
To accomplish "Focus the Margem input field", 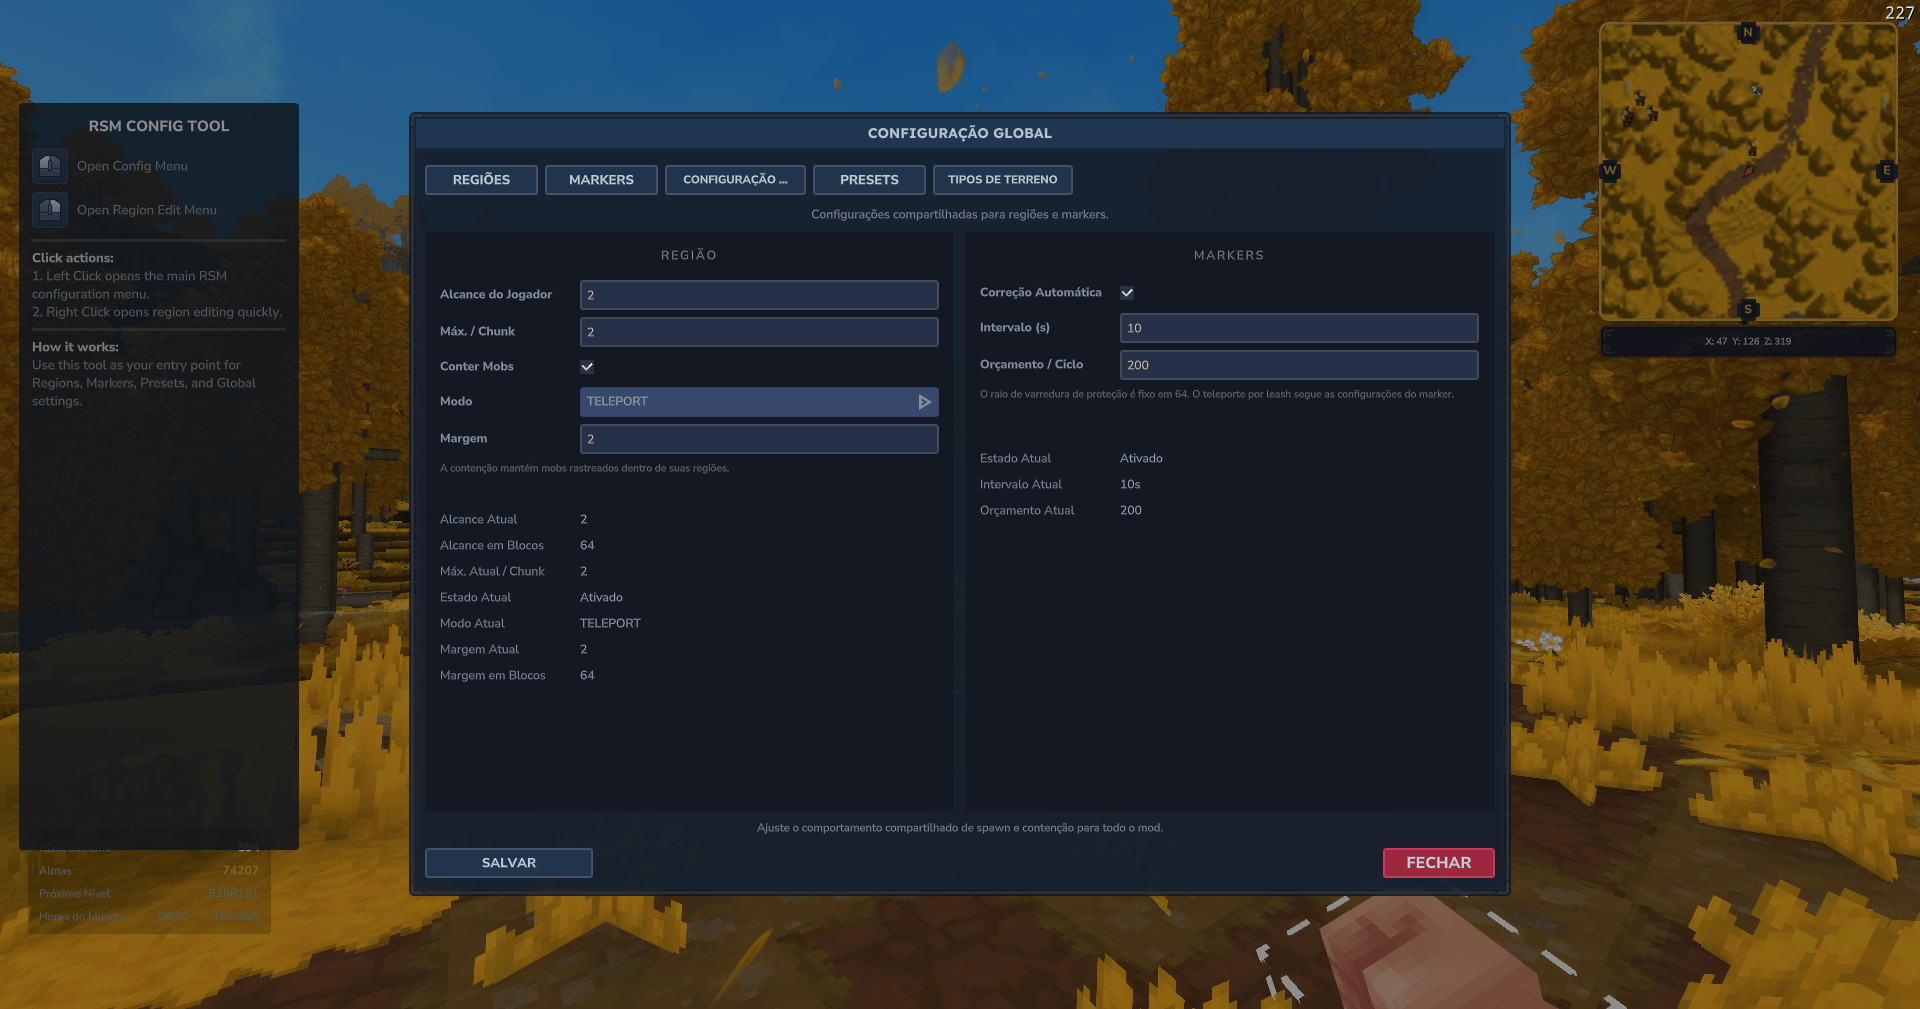I will click(759, 439).
